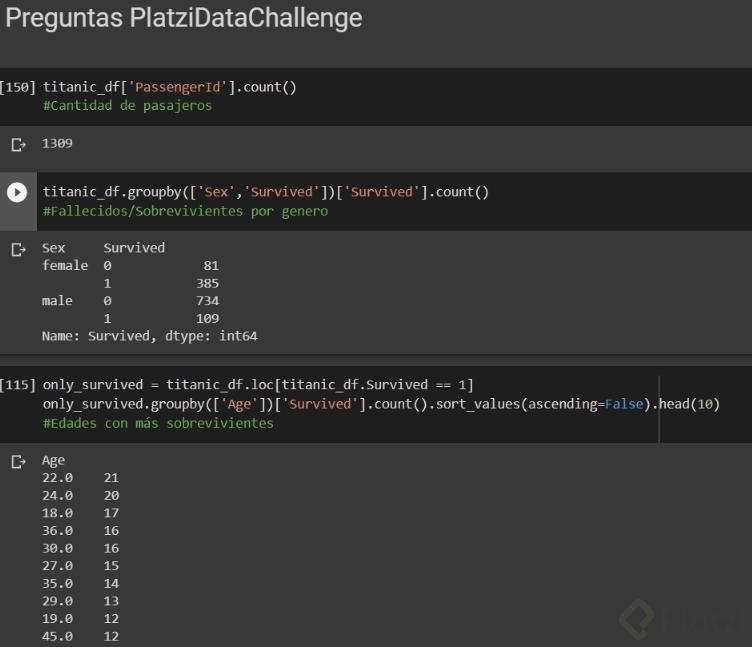The height and width of the screenshot is (647, 752).
Task: Click count 15 for age 27.0
Action: tap(111, 566)
